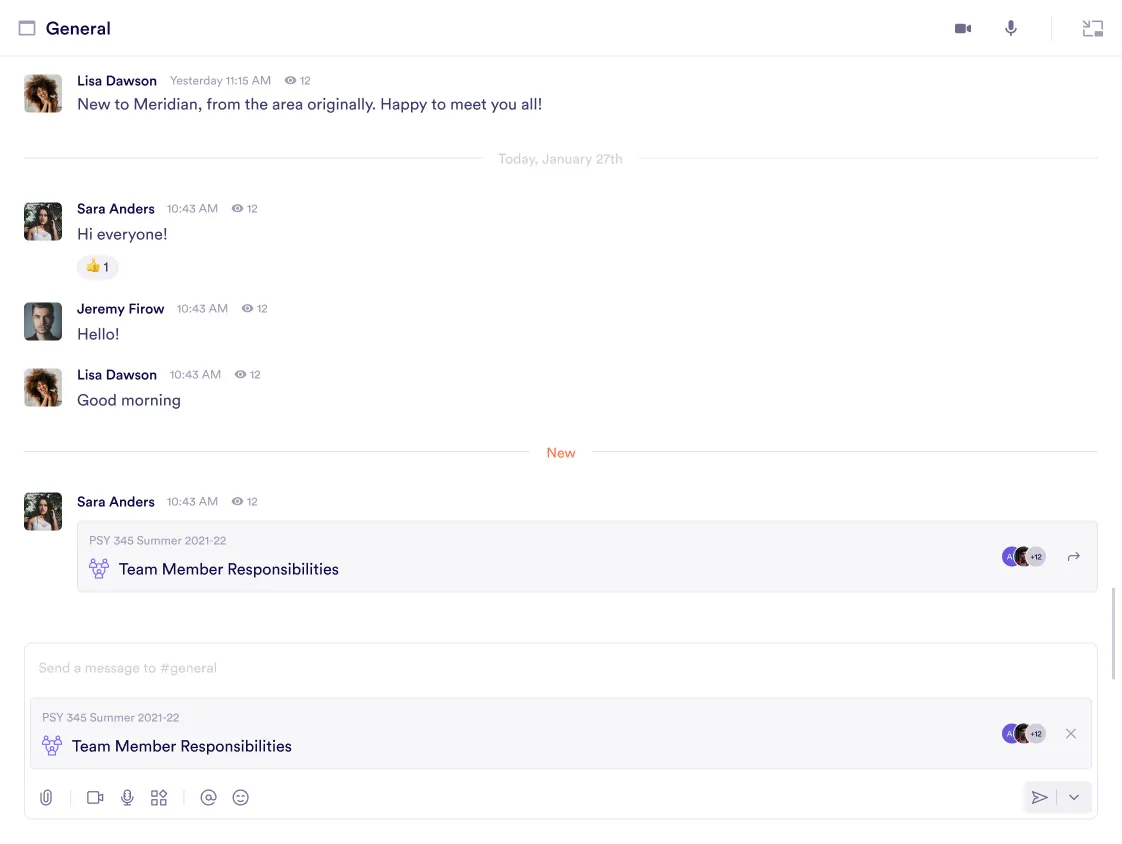The image size is (1122, 844).
Task: Open Team Member Responsibilities in Sara's message
Action: tap(228, 569)
